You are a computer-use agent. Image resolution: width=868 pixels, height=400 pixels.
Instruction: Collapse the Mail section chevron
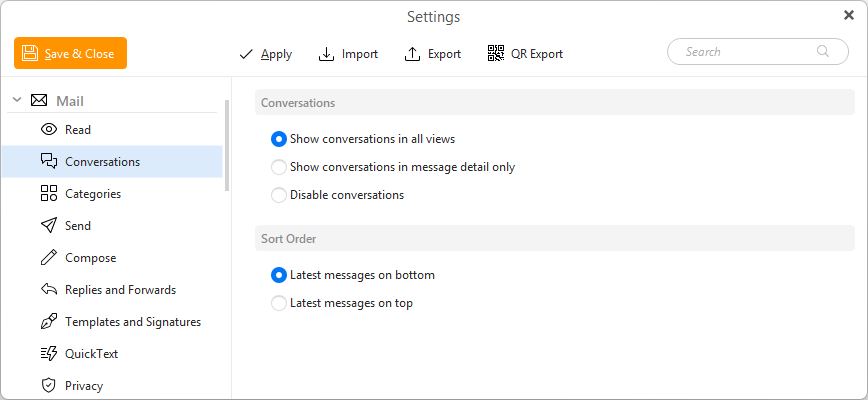[17, 100]
